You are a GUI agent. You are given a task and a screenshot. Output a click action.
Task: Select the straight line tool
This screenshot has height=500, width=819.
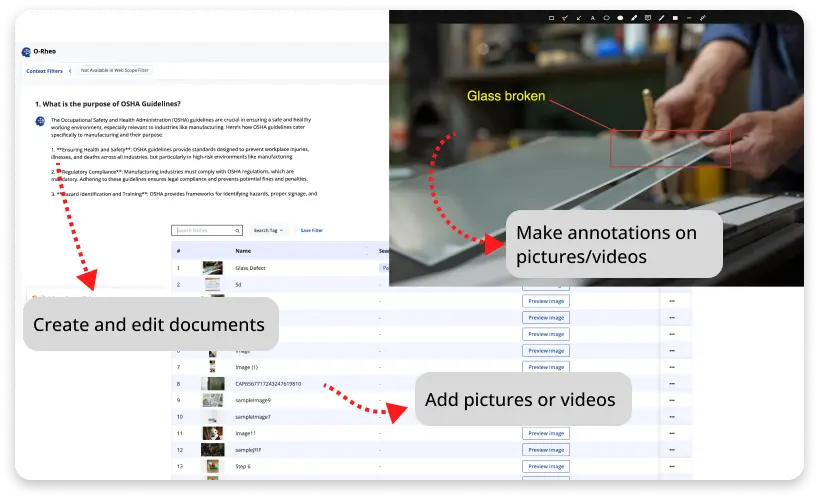662,18
